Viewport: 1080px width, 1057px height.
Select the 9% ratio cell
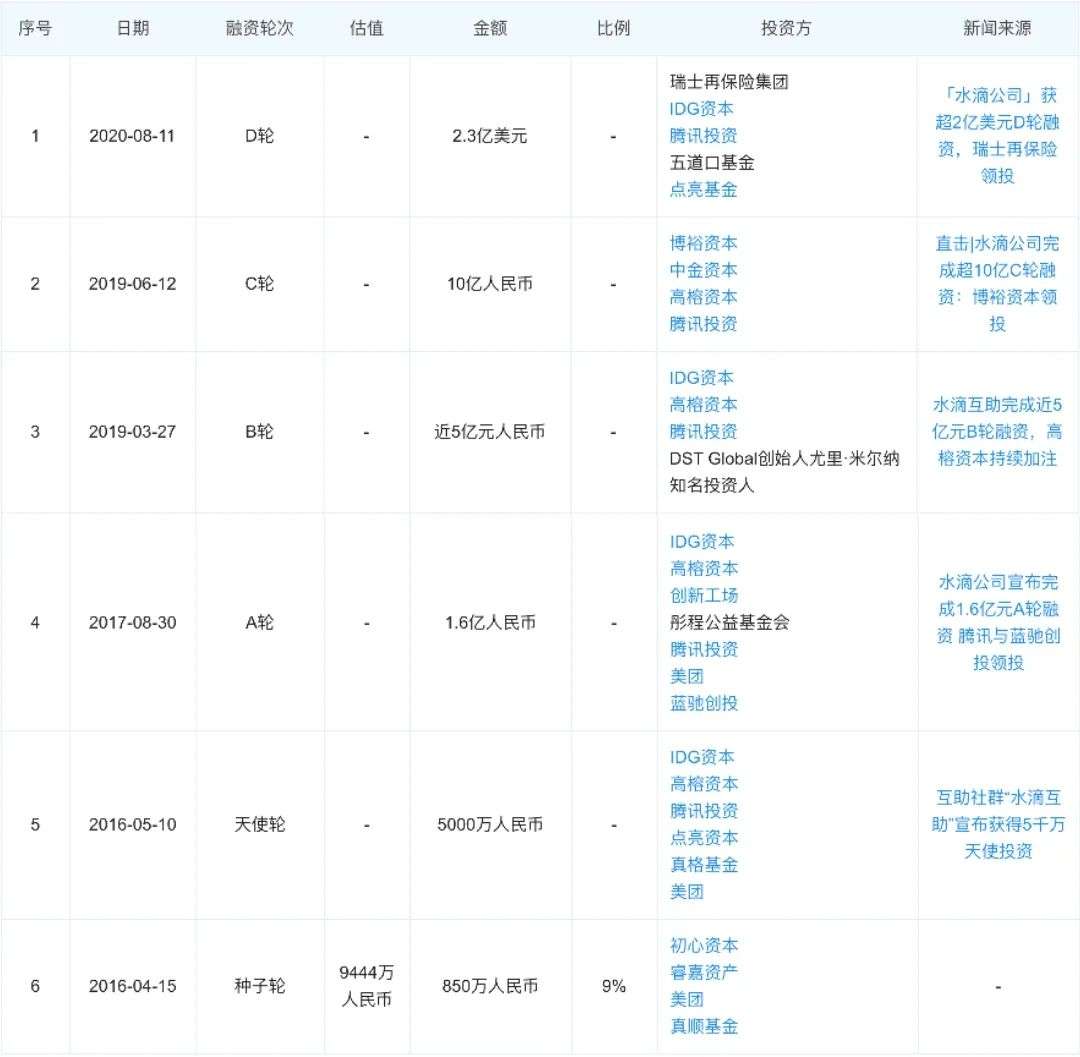click(613, 986)
